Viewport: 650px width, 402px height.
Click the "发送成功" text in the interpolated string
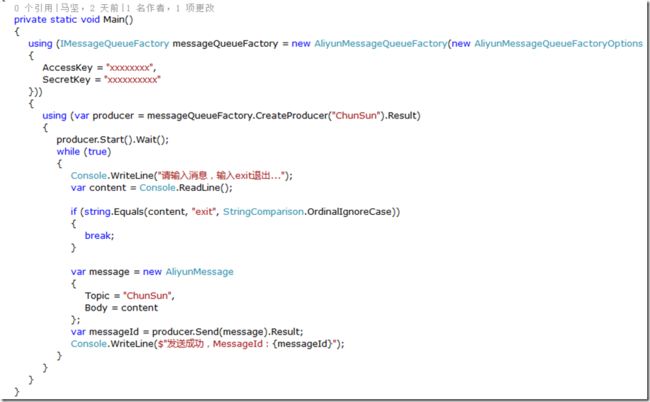[x=185, y=344]
